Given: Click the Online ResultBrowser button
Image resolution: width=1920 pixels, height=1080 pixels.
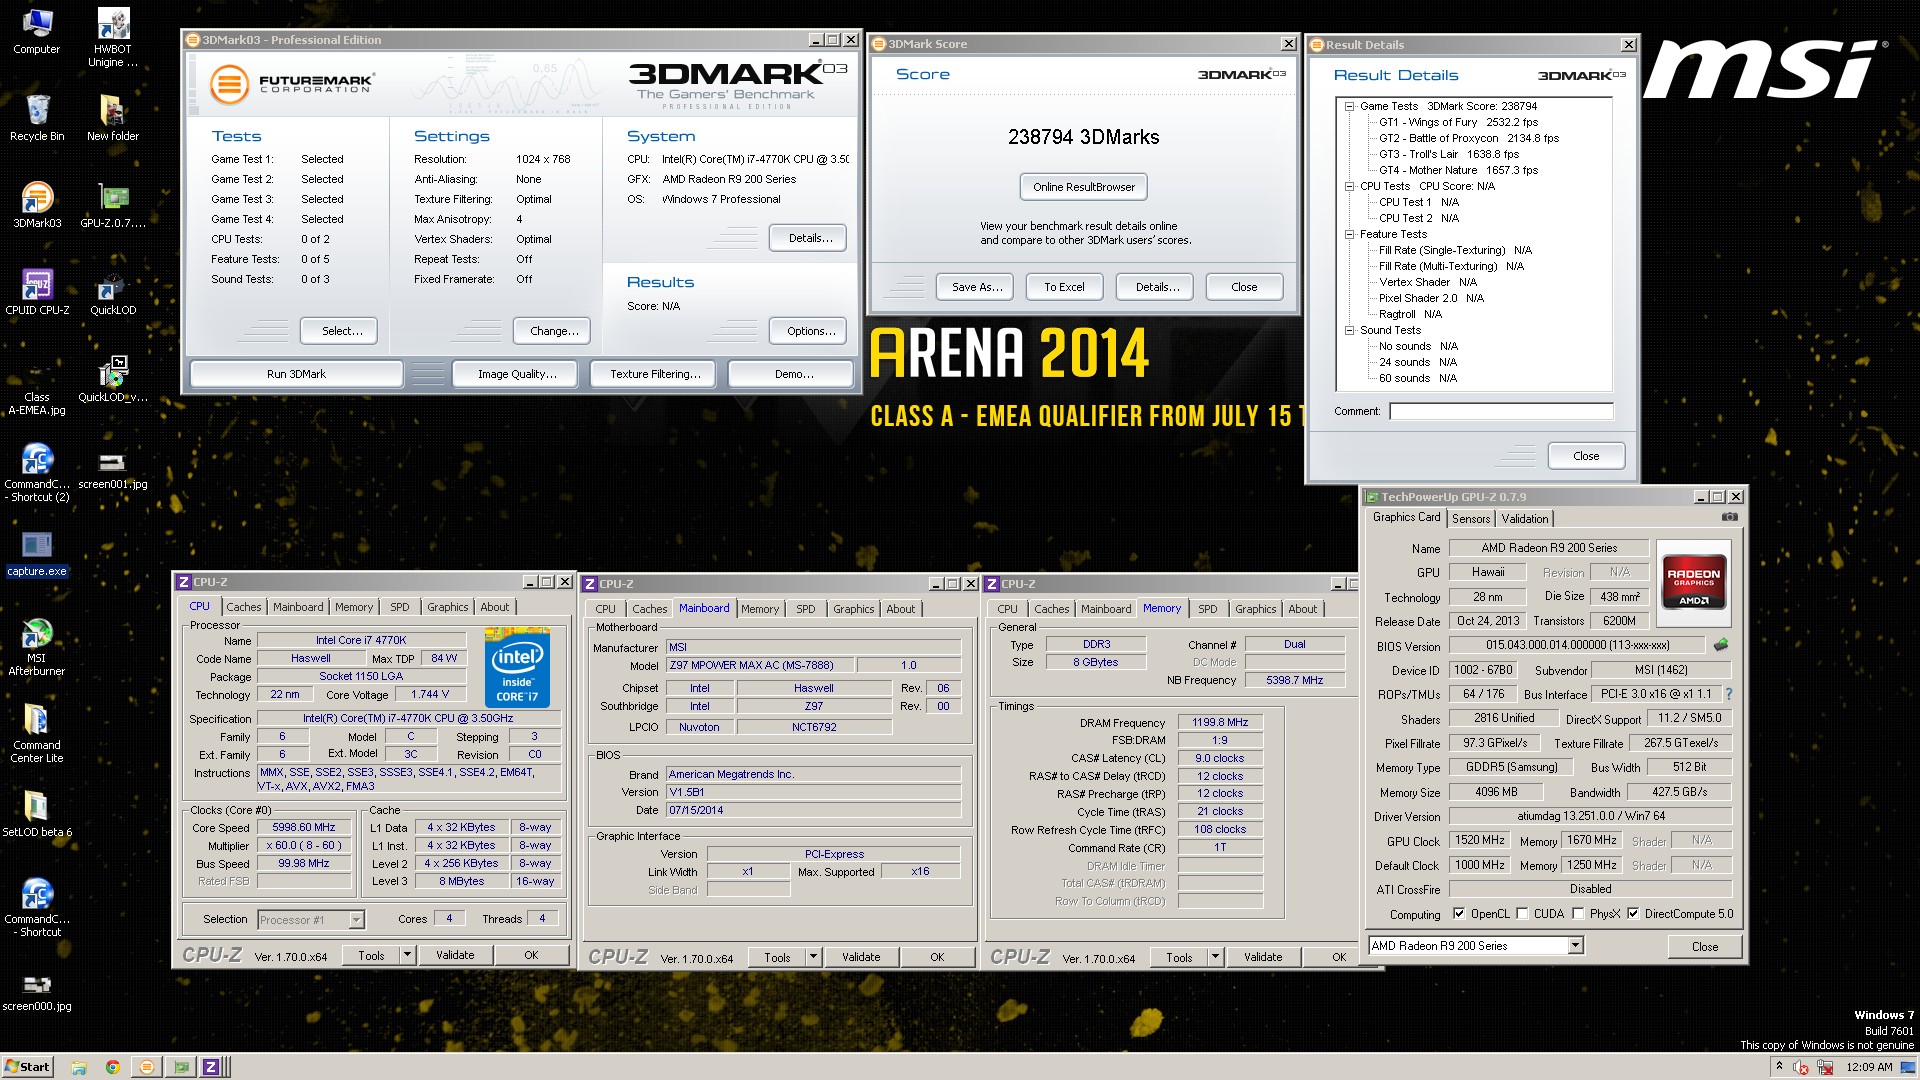Looking at the screenshot, I should coord(1084,187).
